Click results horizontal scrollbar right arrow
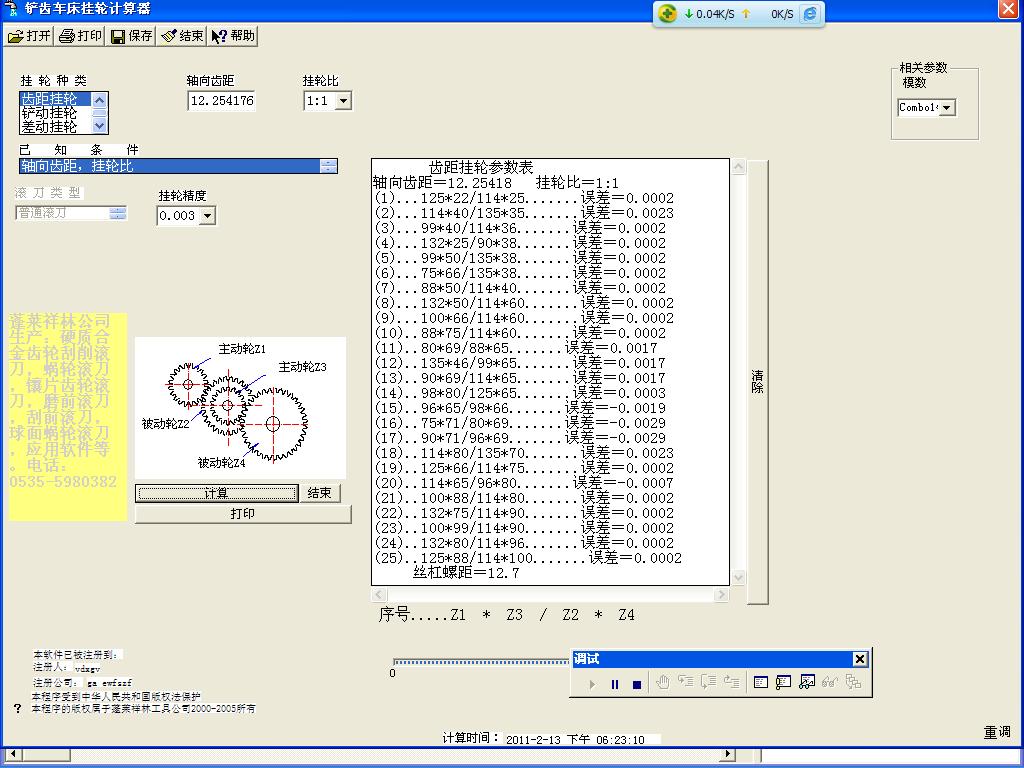Screen dimensions: 1024x768 [x=721, y=594]
